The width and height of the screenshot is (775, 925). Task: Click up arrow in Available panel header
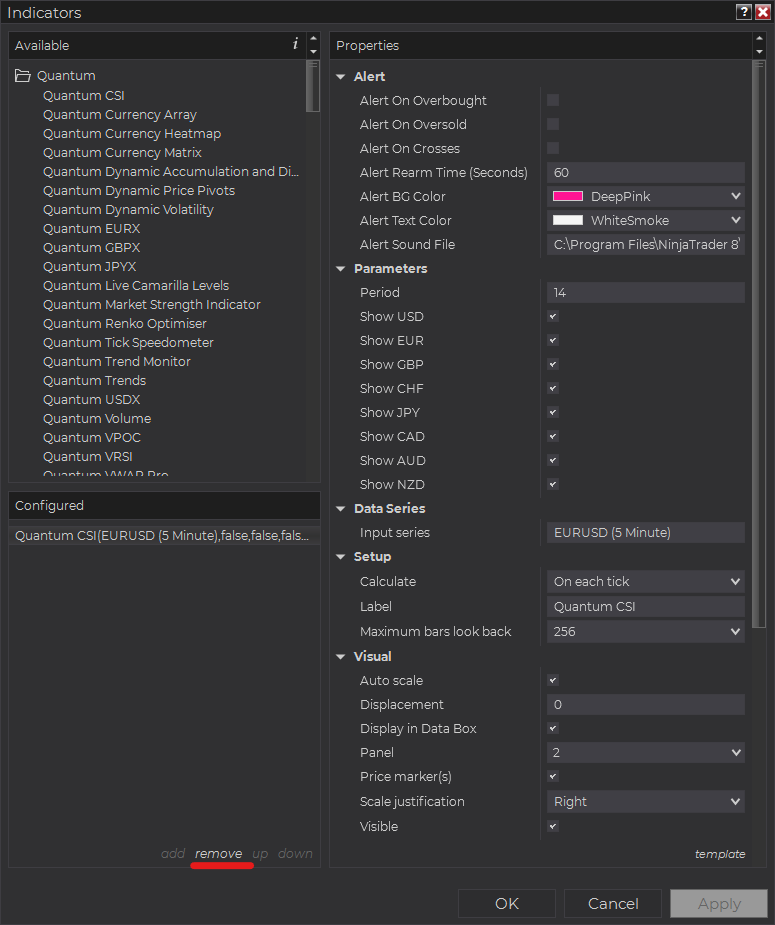point(314,38)
